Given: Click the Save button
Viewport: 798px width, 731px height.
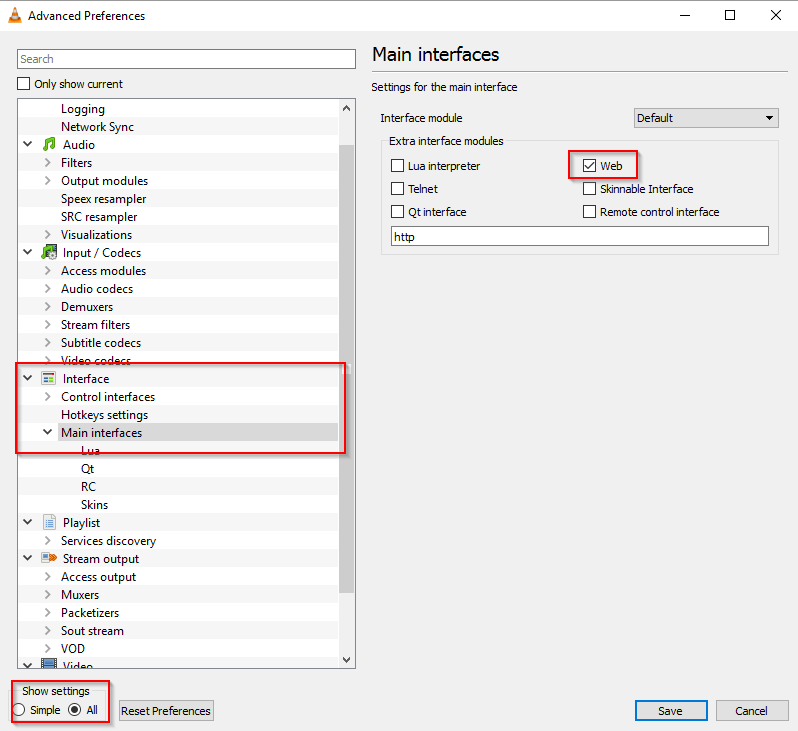Looking at the screenshot, I should pos(671,711).
